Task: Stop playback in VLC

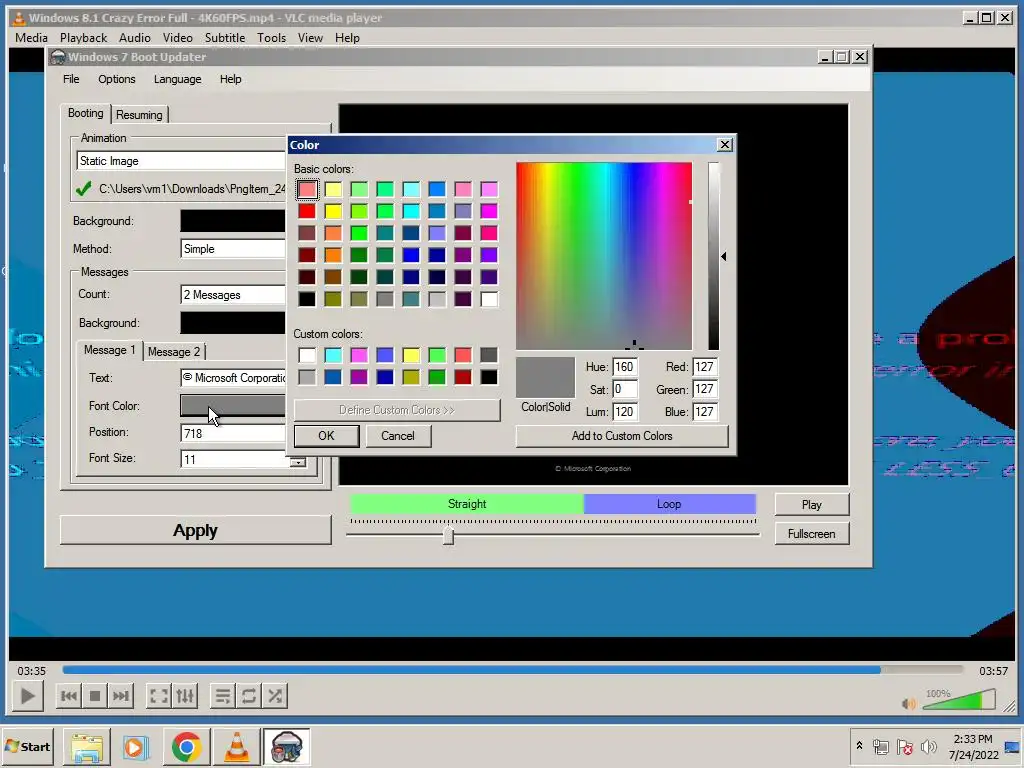Action: (x=95, y=696)
